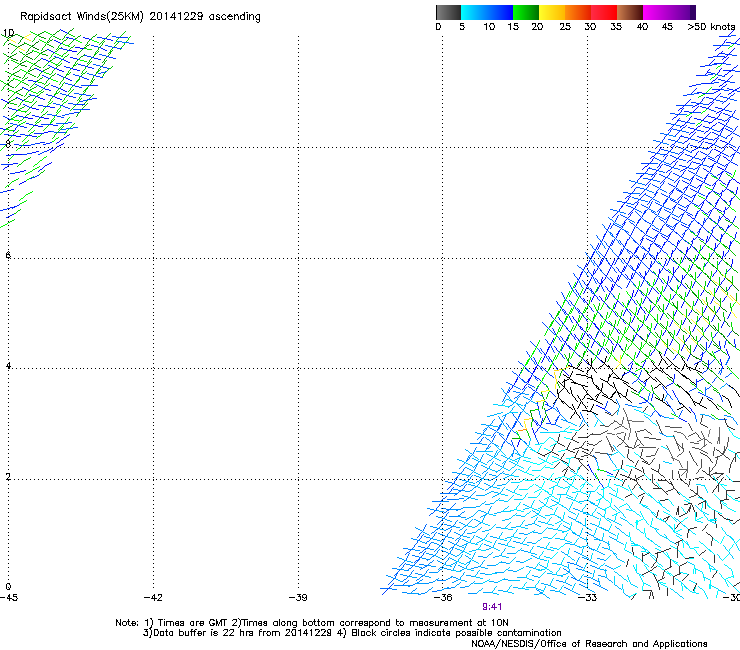Click the brown 35-40 knots legend segment

tap(630, 12)
